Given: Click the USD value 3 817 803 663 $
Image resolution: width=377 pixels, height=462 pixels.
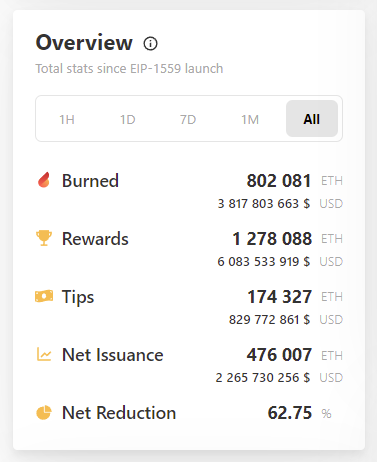Looking at the screenshot, I should point(264,204).
